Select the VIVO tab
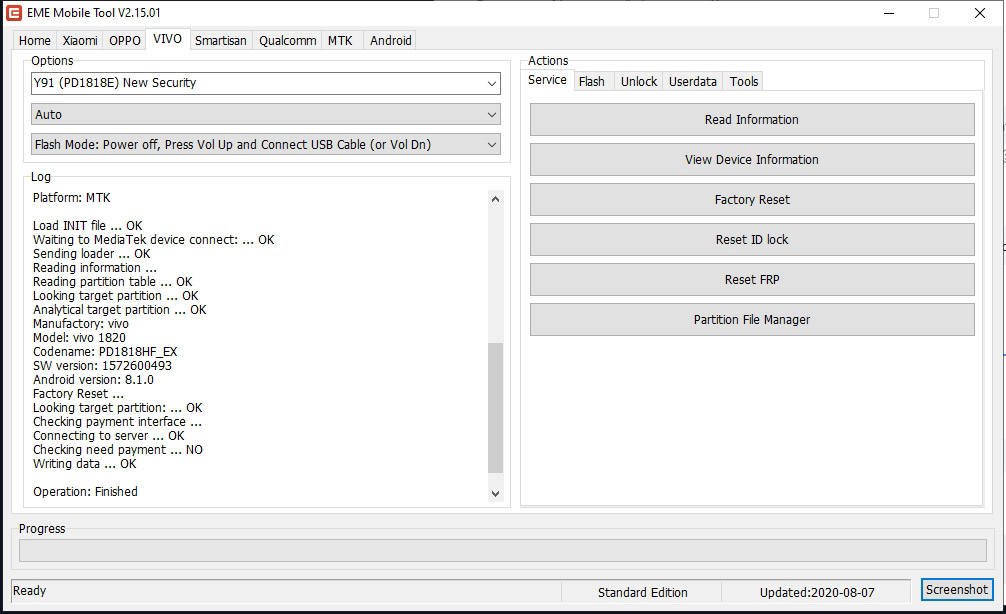Viewport: 1006px width, 614px height. (x=167, y=39)
